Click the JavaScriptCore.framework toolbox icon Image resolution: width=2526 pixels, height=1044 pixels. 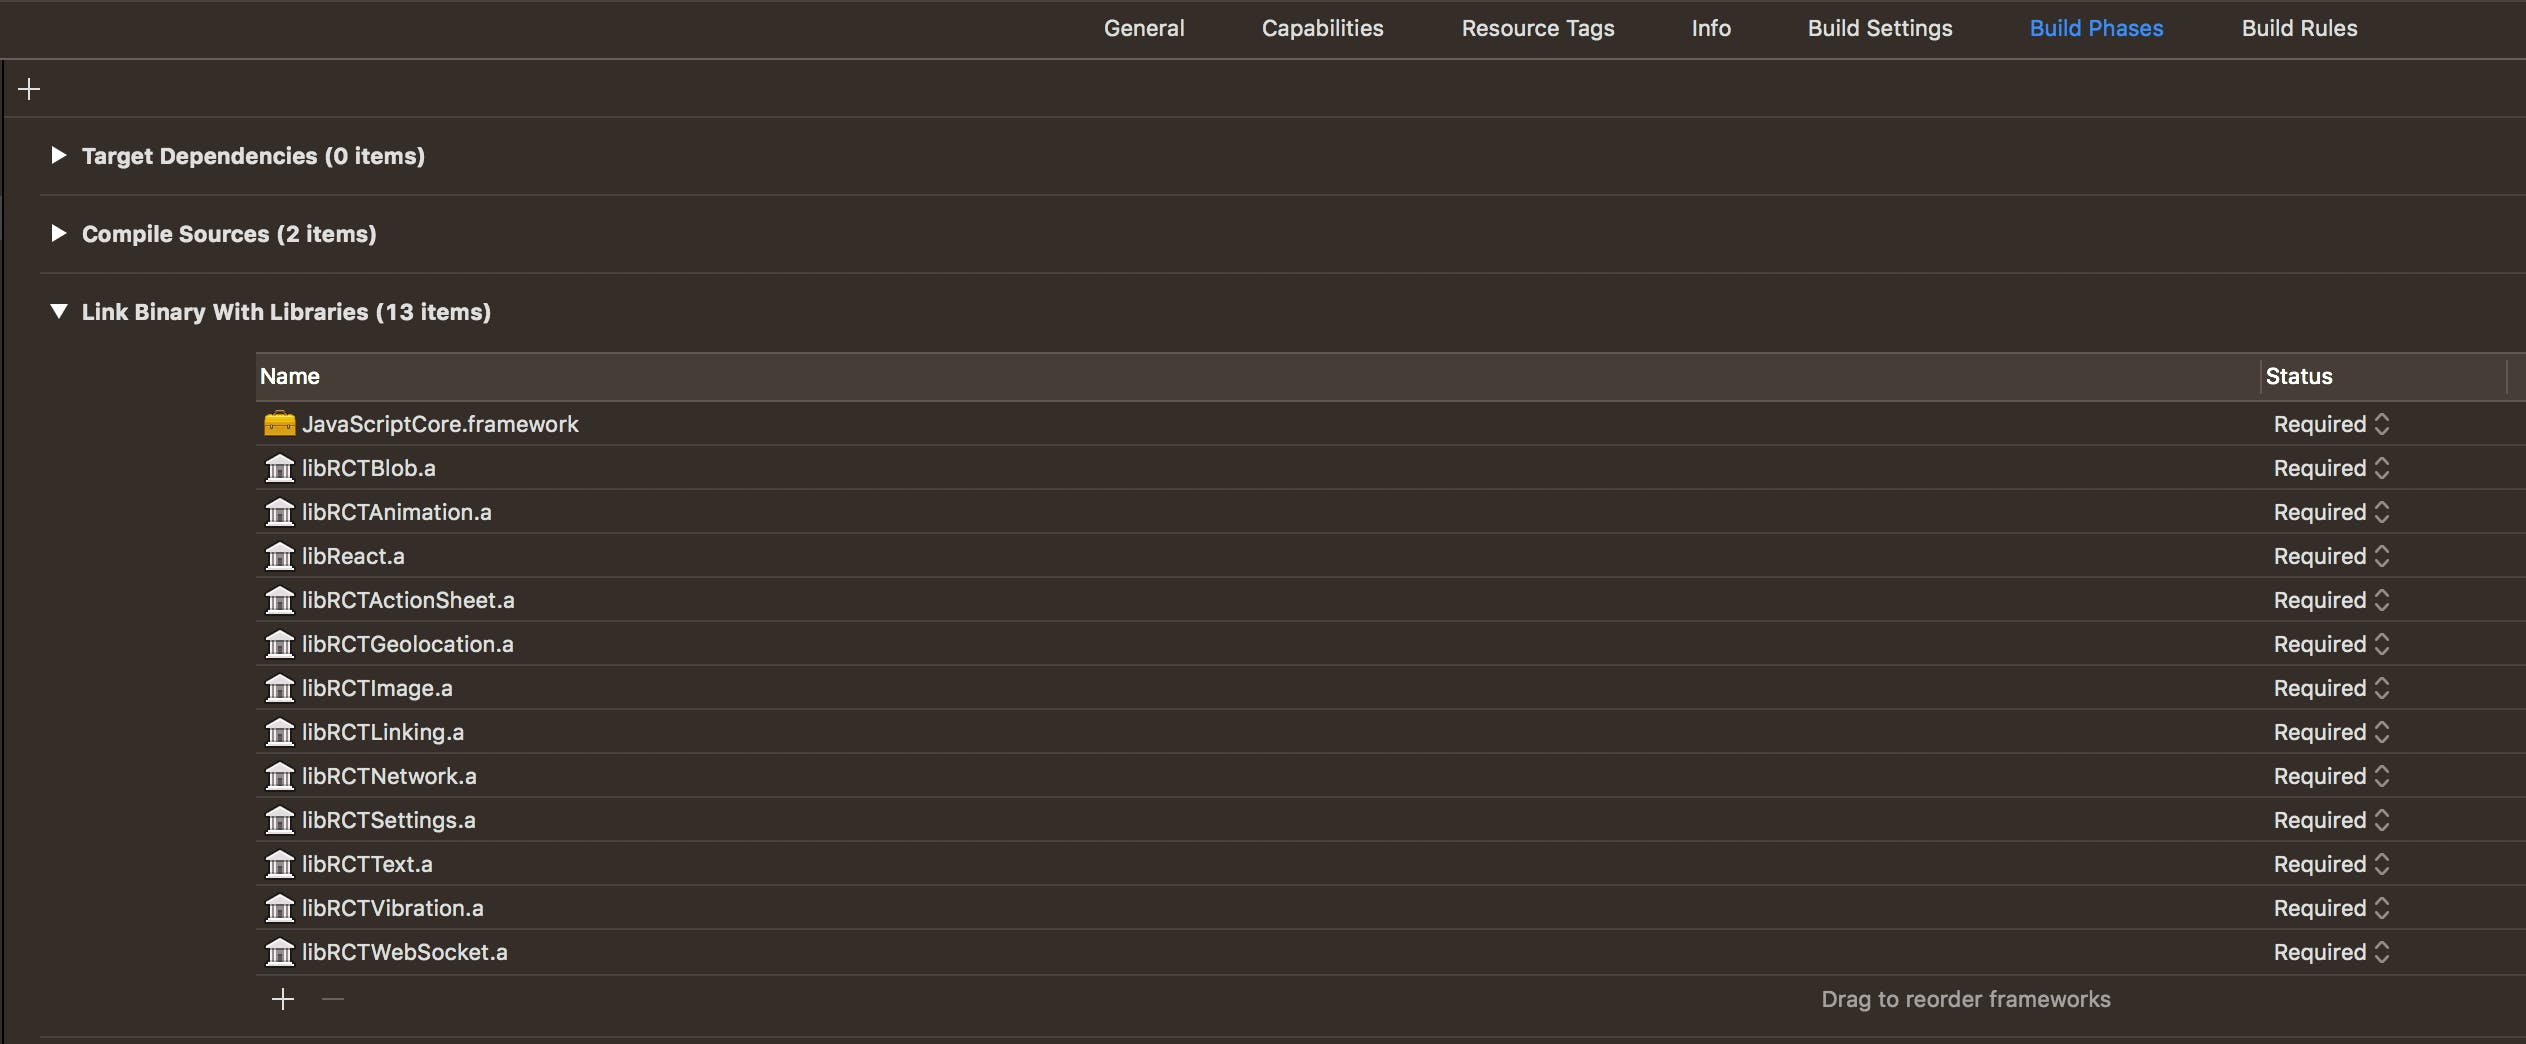[279, 424]
